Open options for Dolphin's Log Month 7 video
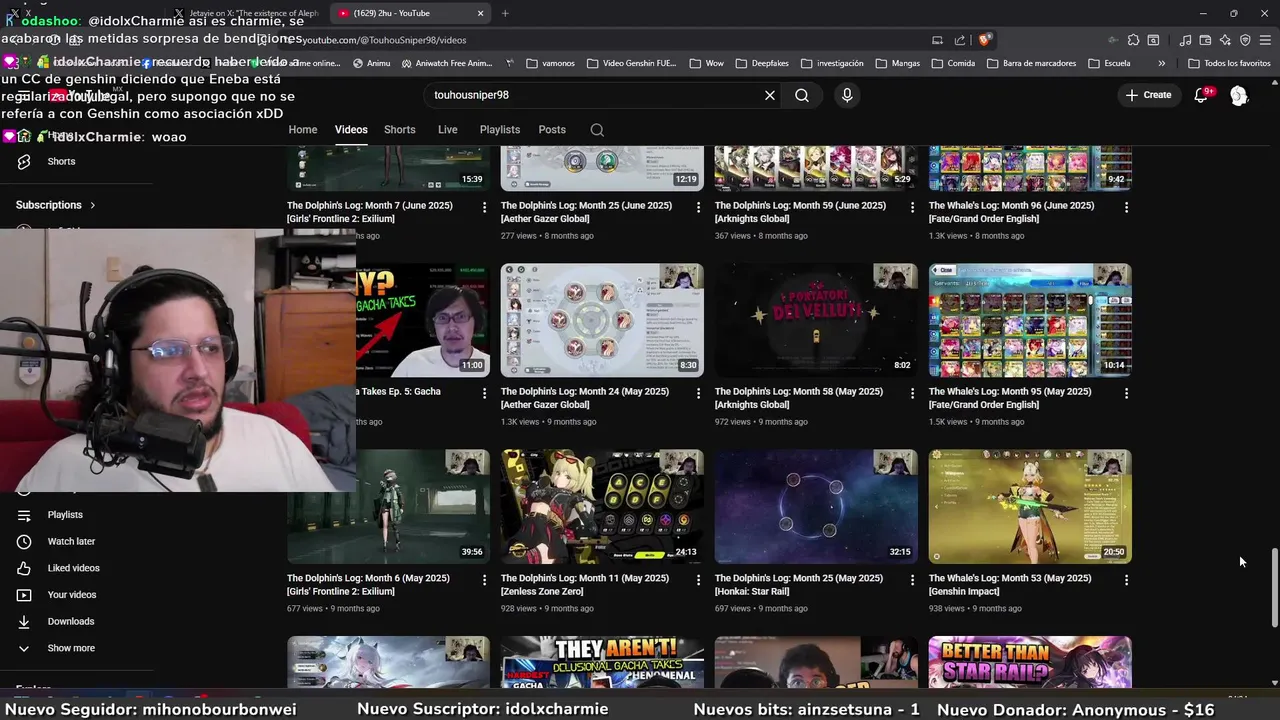 click(485, 207)
